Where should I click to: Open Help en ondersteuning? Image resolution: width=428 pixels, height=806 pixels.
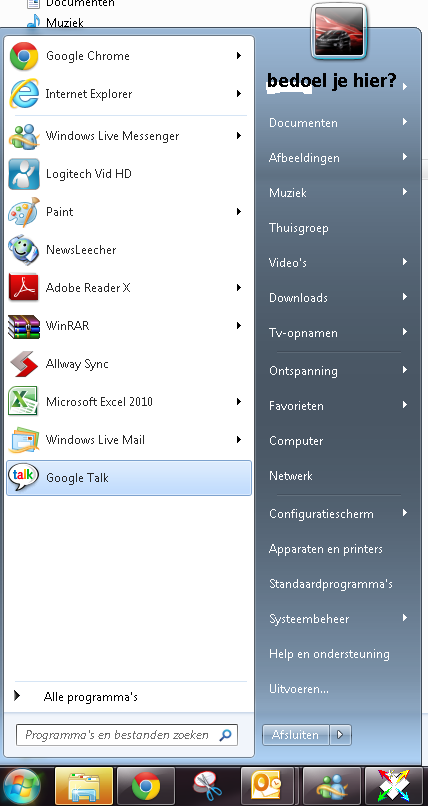(329, 654)
